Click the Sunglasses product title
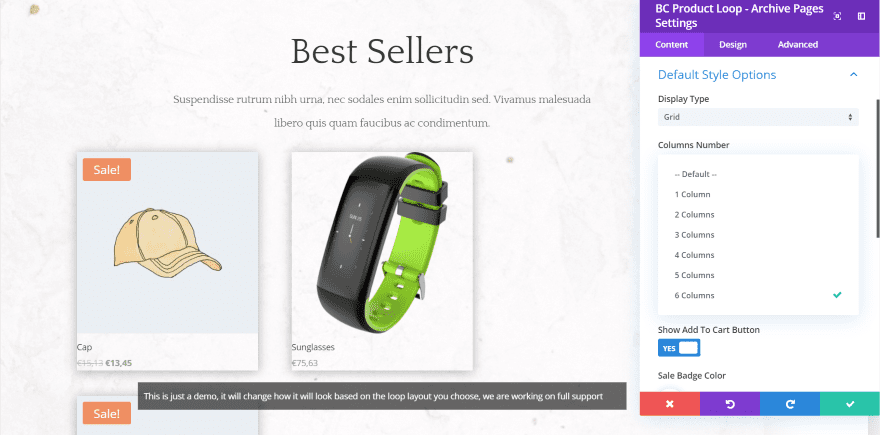Screen dimensions: 880x435 click(313, 347)
